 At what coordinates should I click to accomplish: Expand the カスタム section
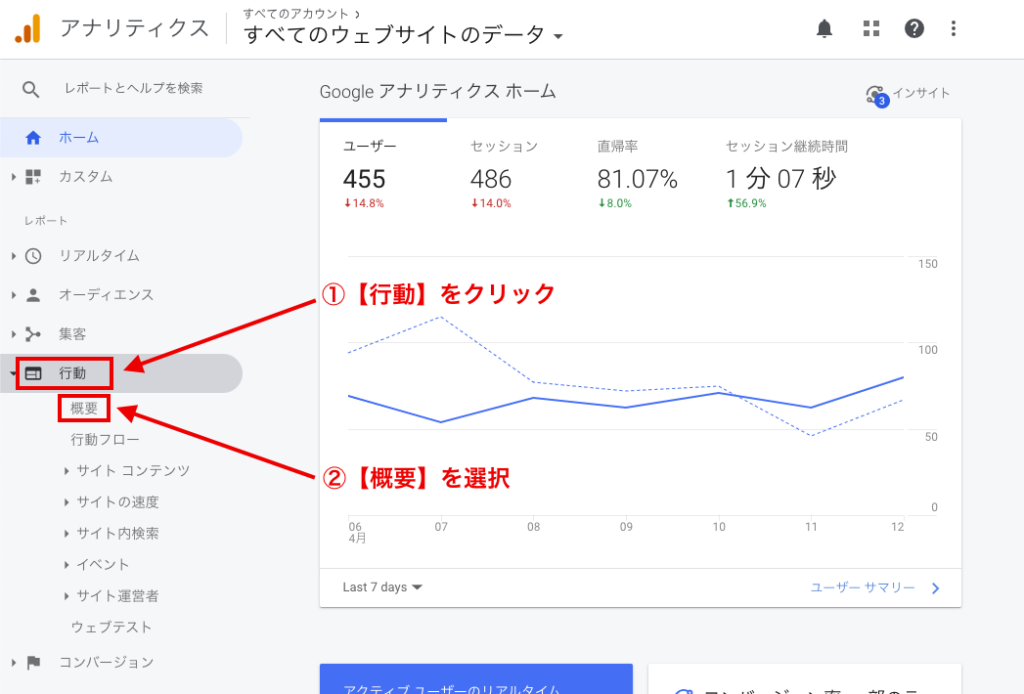point(14,177)
